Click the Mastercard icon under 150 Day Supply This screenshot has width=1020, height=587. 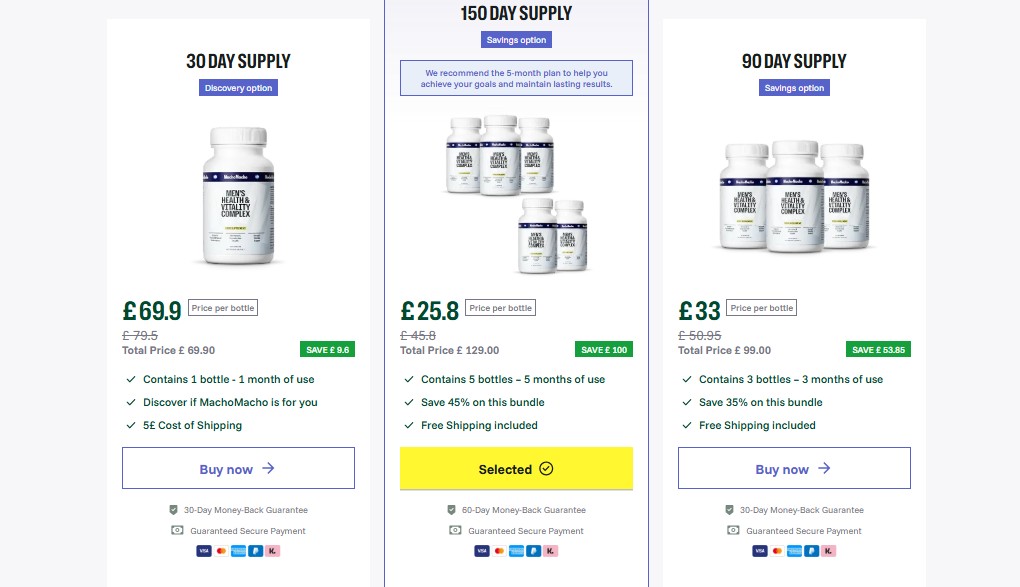coord(499,551)
